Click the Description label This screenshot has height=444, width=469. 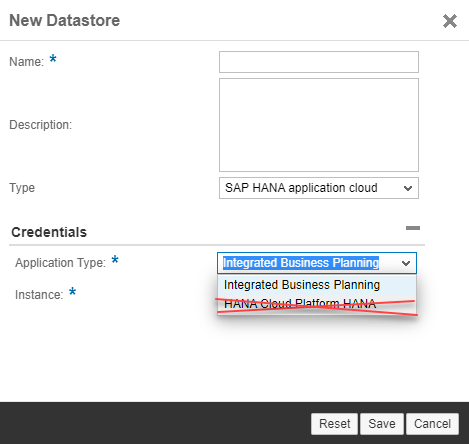pyautogui.click(x=41, y=125)
